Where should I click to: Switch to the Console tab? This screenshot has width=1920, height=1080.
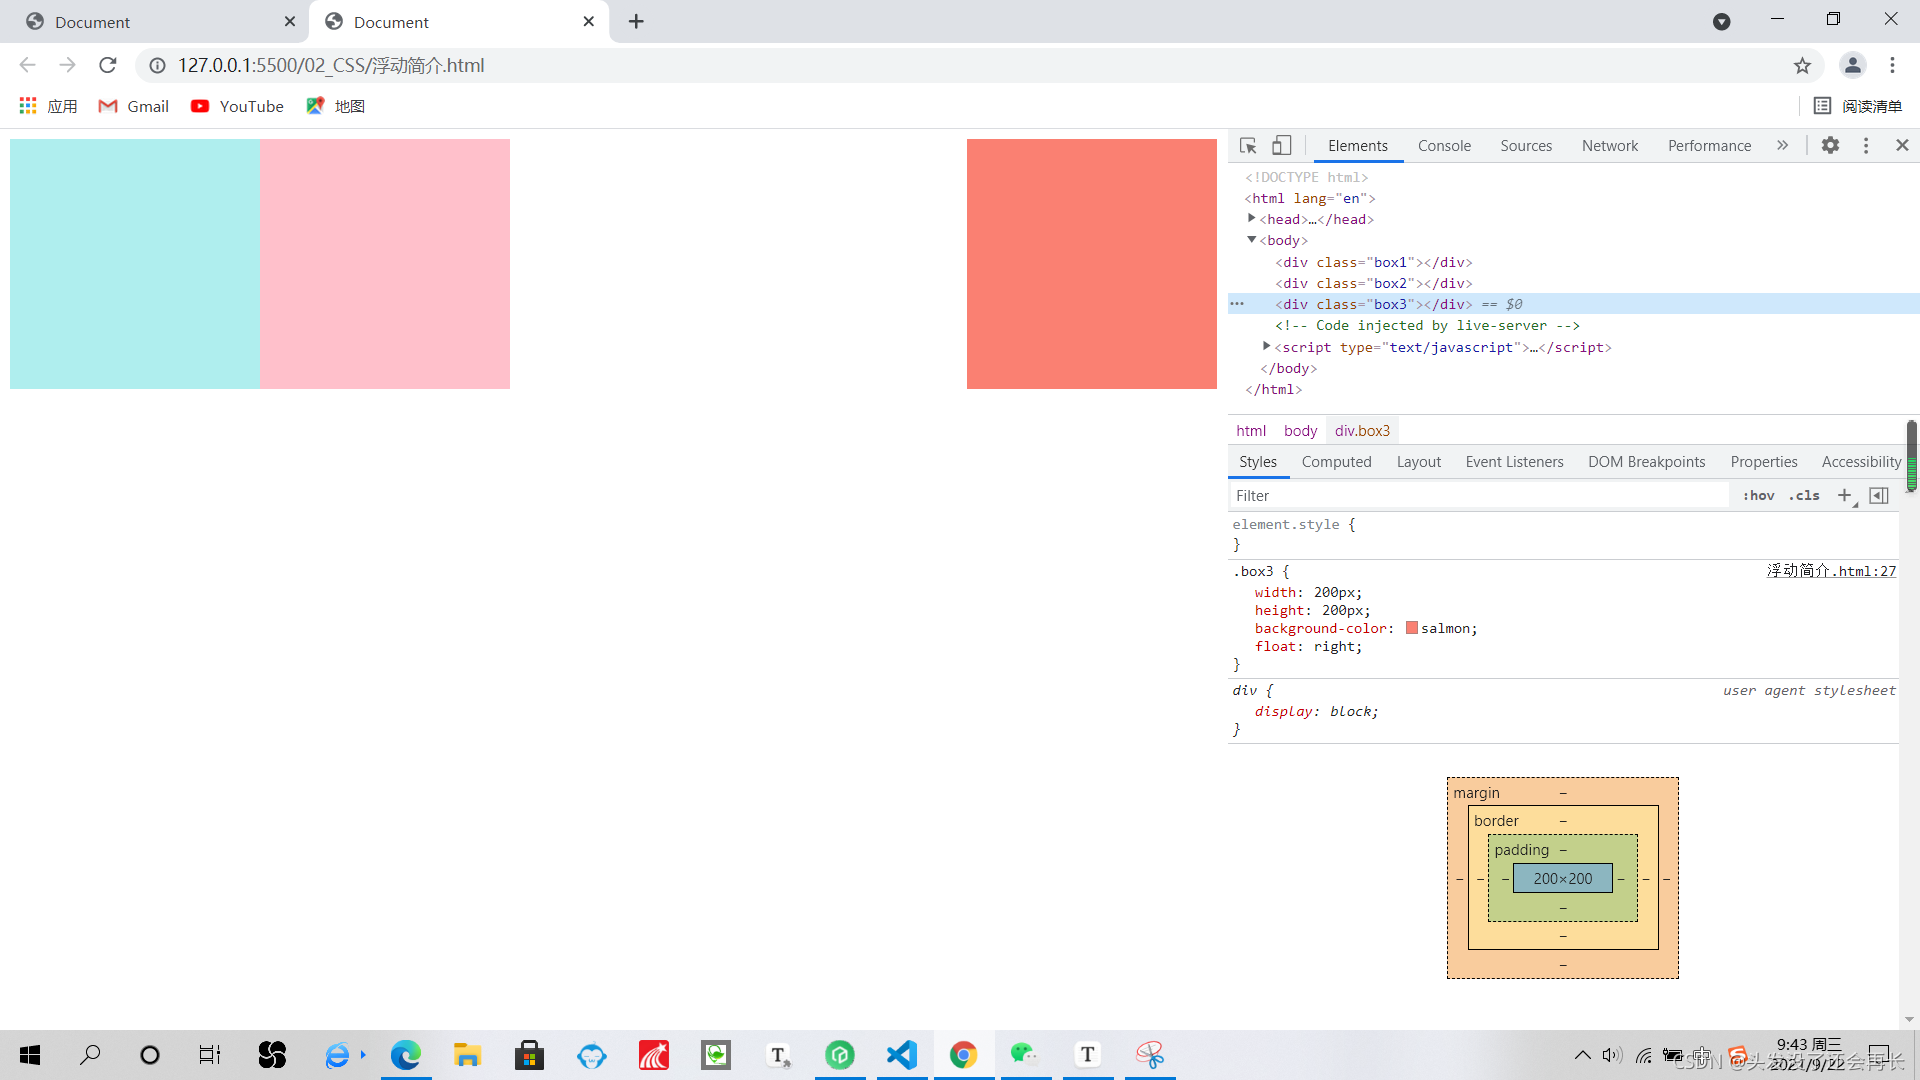point(1444,146)
